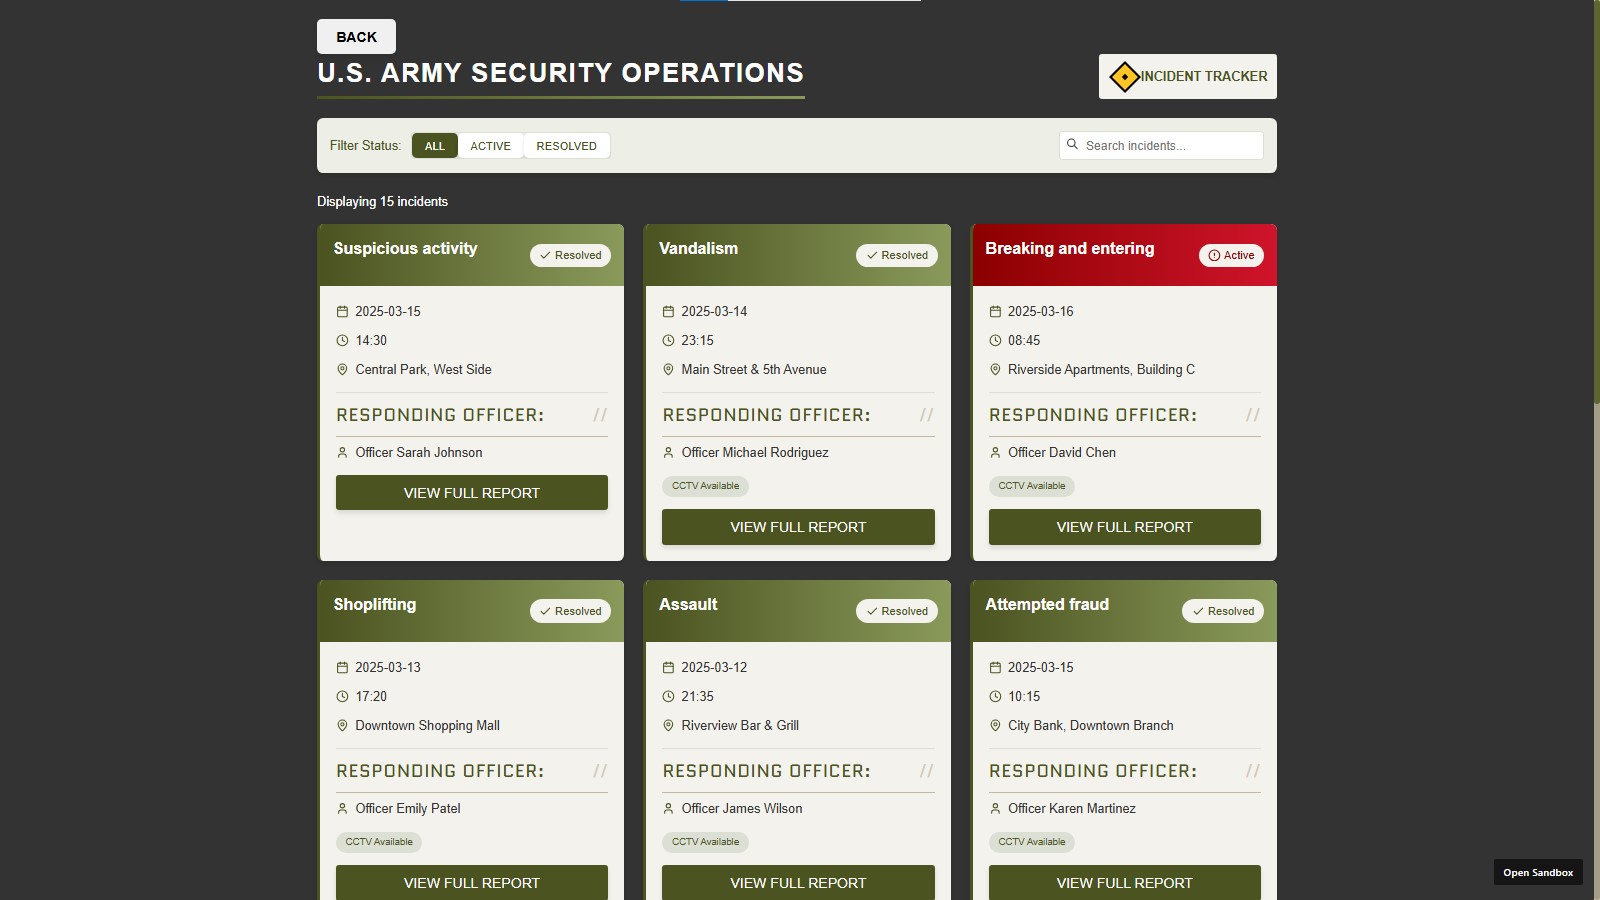Image resolution: width=1600 pixels, height=900 pixels.
Task: View full report for Attempted fraud
Action: 1125,883
